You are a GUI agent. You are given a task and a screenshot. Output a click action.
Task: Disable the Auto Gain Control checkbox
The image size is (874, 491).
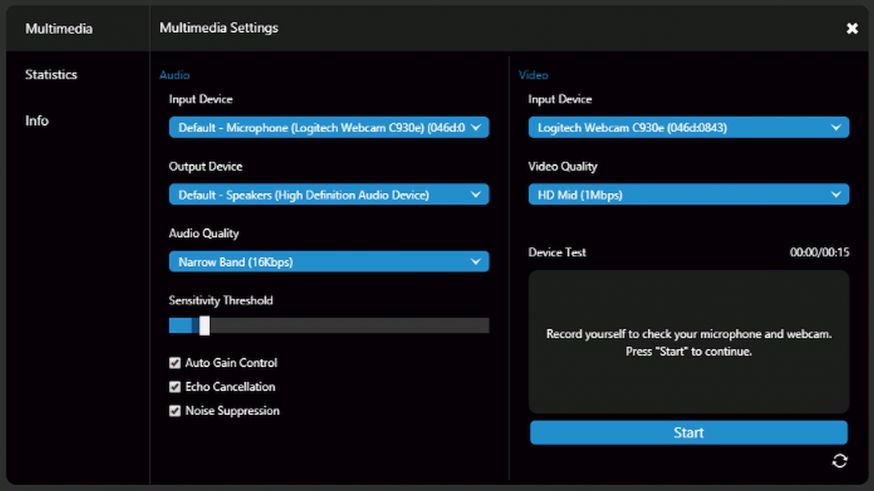175,363
